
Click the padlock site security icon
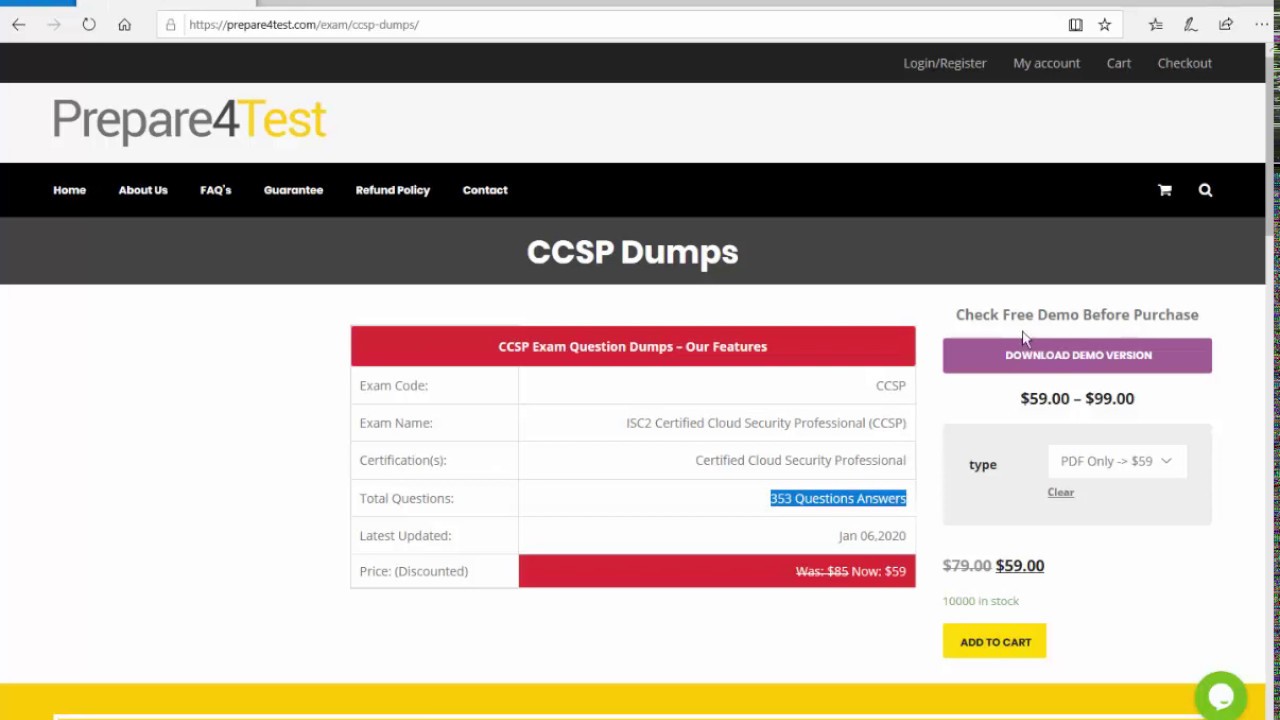click(x=171, y=25)
